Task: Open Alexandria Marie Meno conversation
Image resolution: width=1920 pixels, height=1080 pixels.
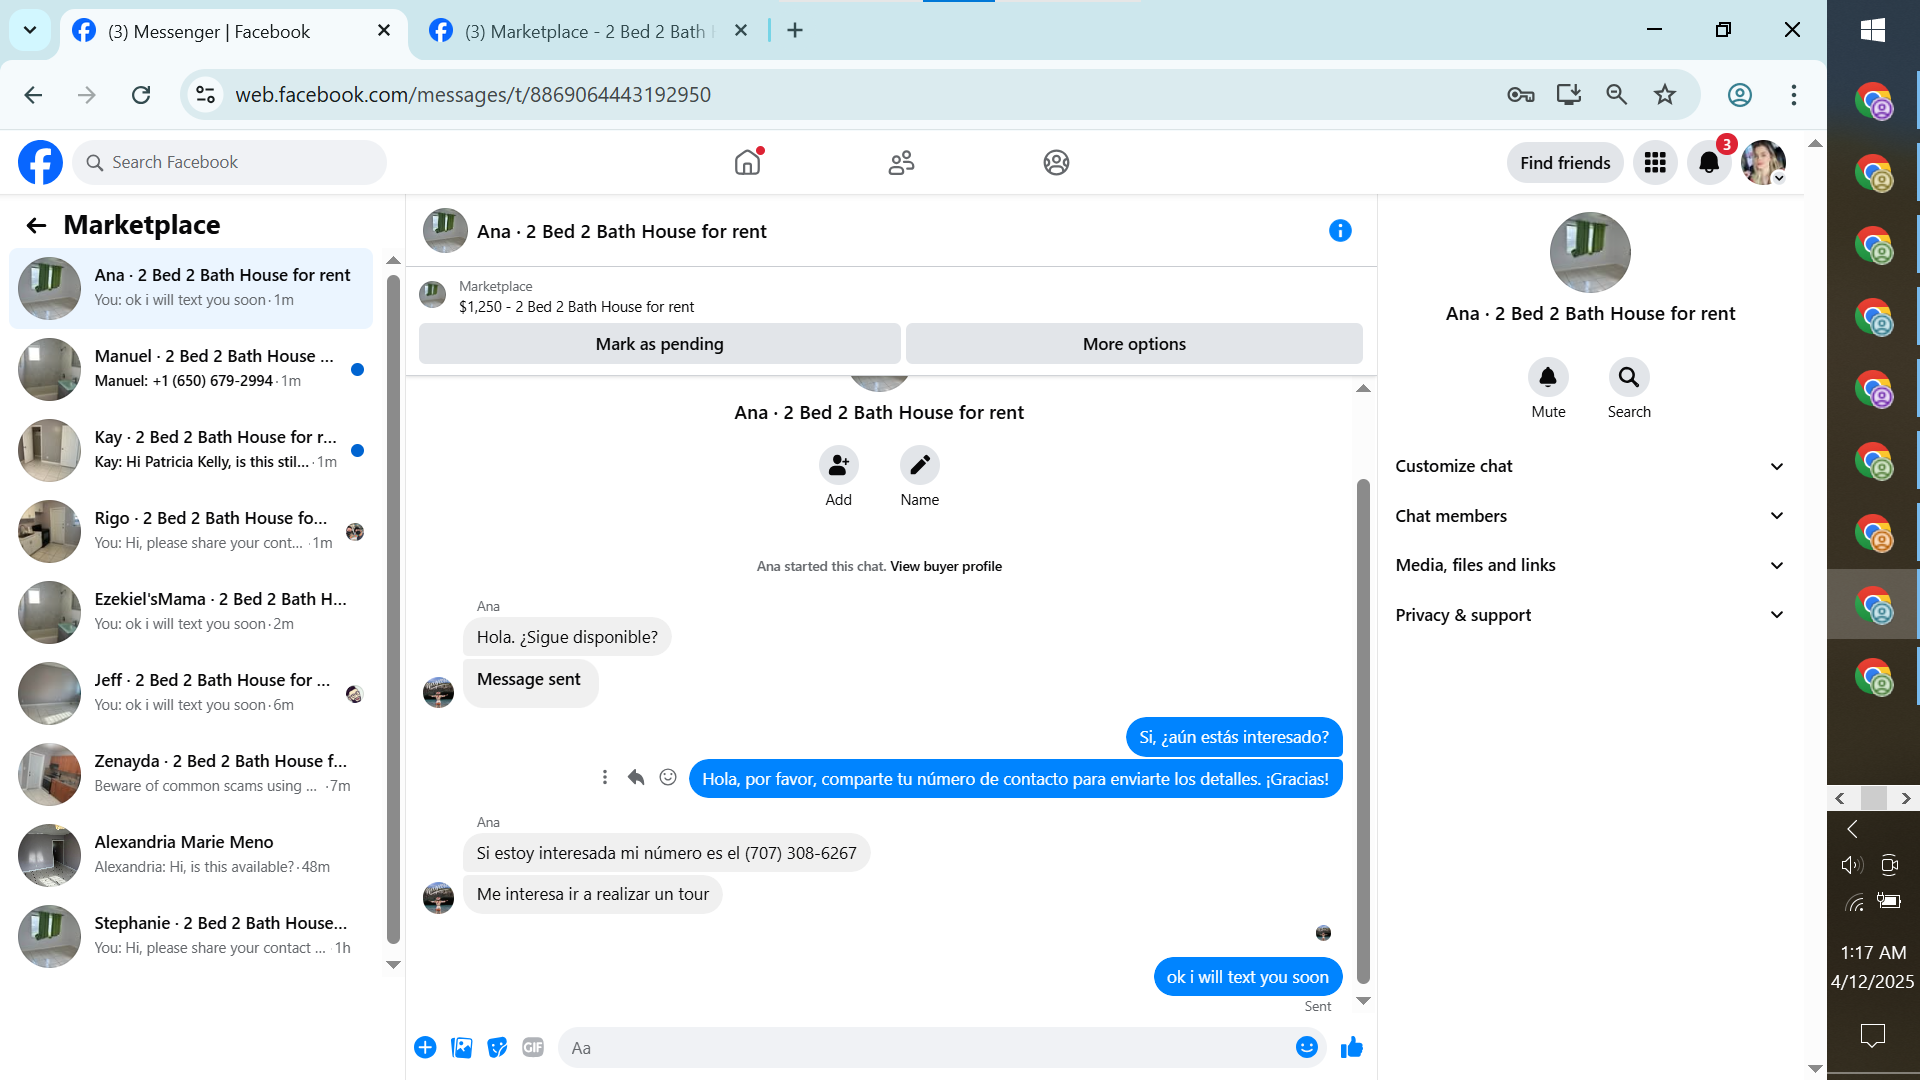Action: click(x=191, y=855)
